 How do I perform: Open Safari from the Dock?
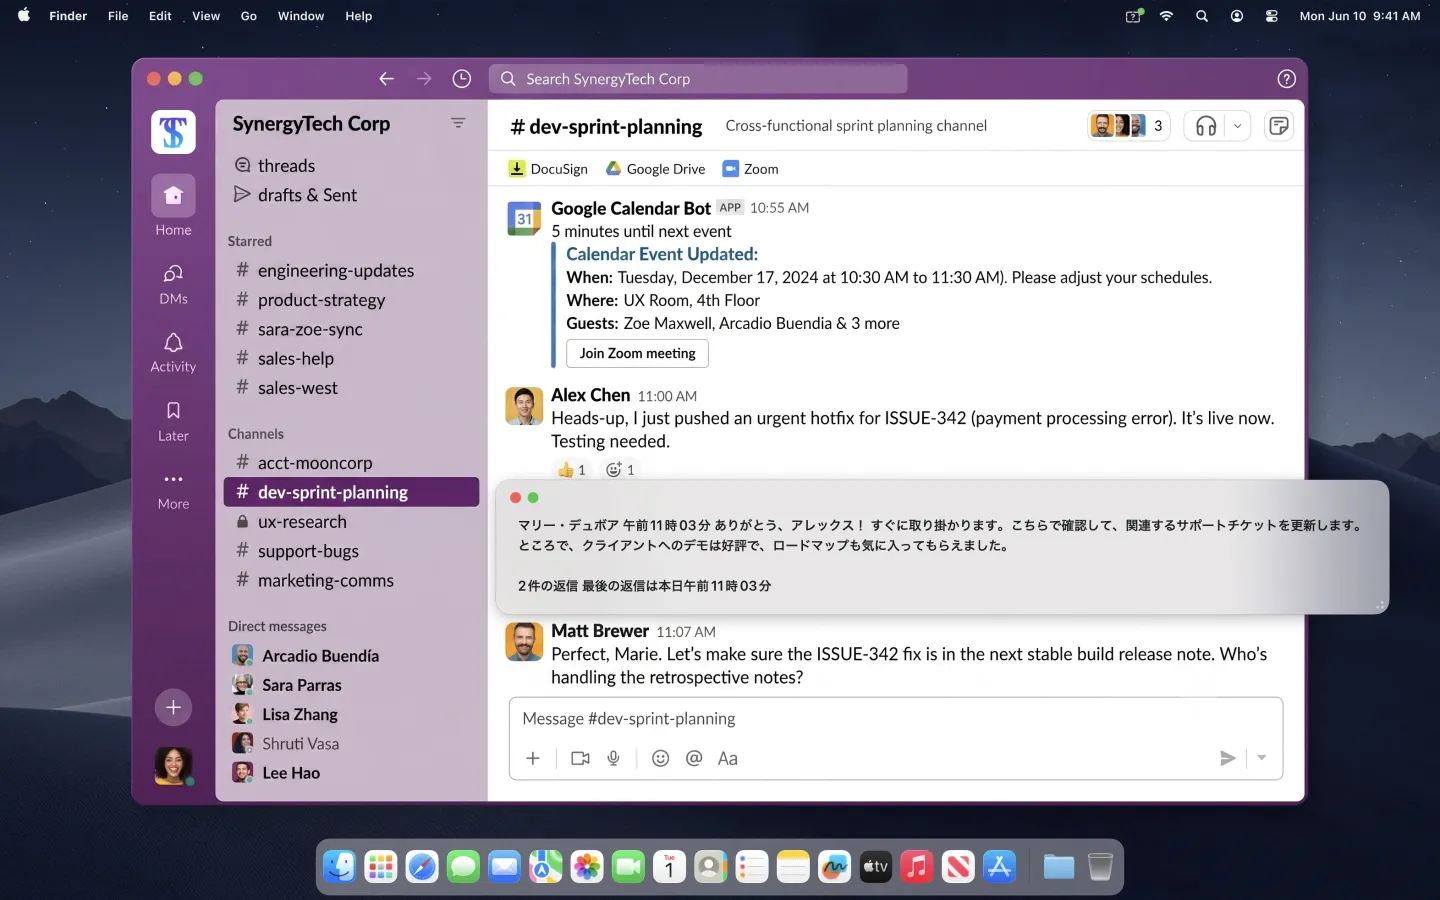tap(422, 866)
